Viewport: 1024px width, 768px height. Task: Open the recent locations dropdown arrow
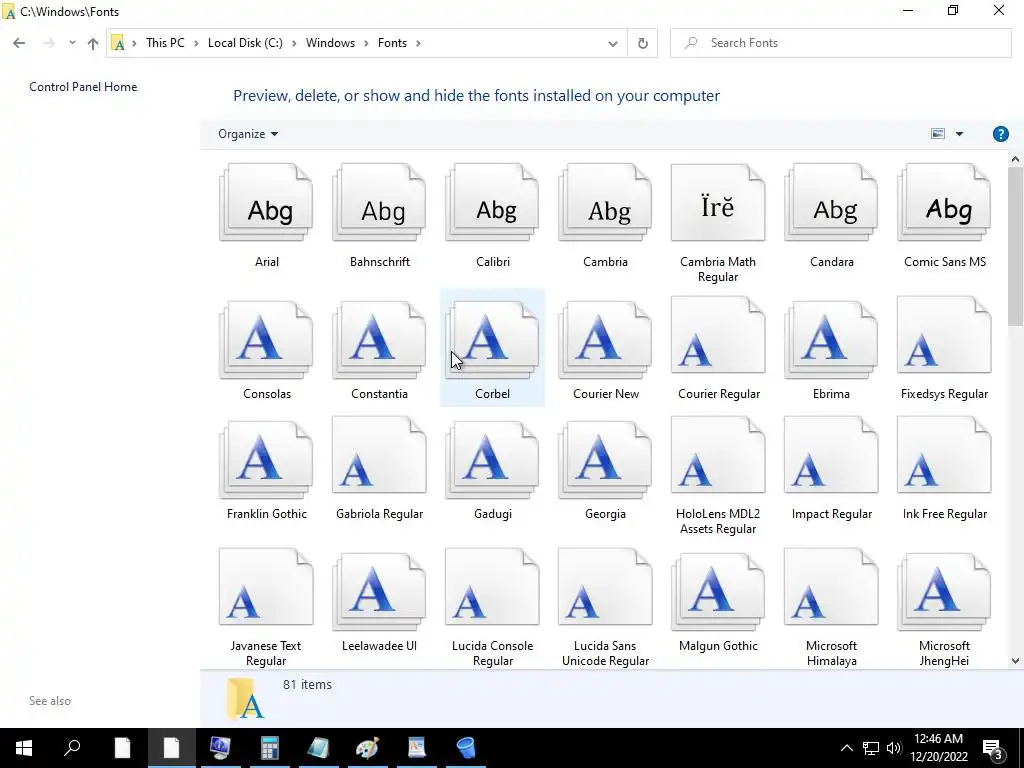[x=72, y=43]
